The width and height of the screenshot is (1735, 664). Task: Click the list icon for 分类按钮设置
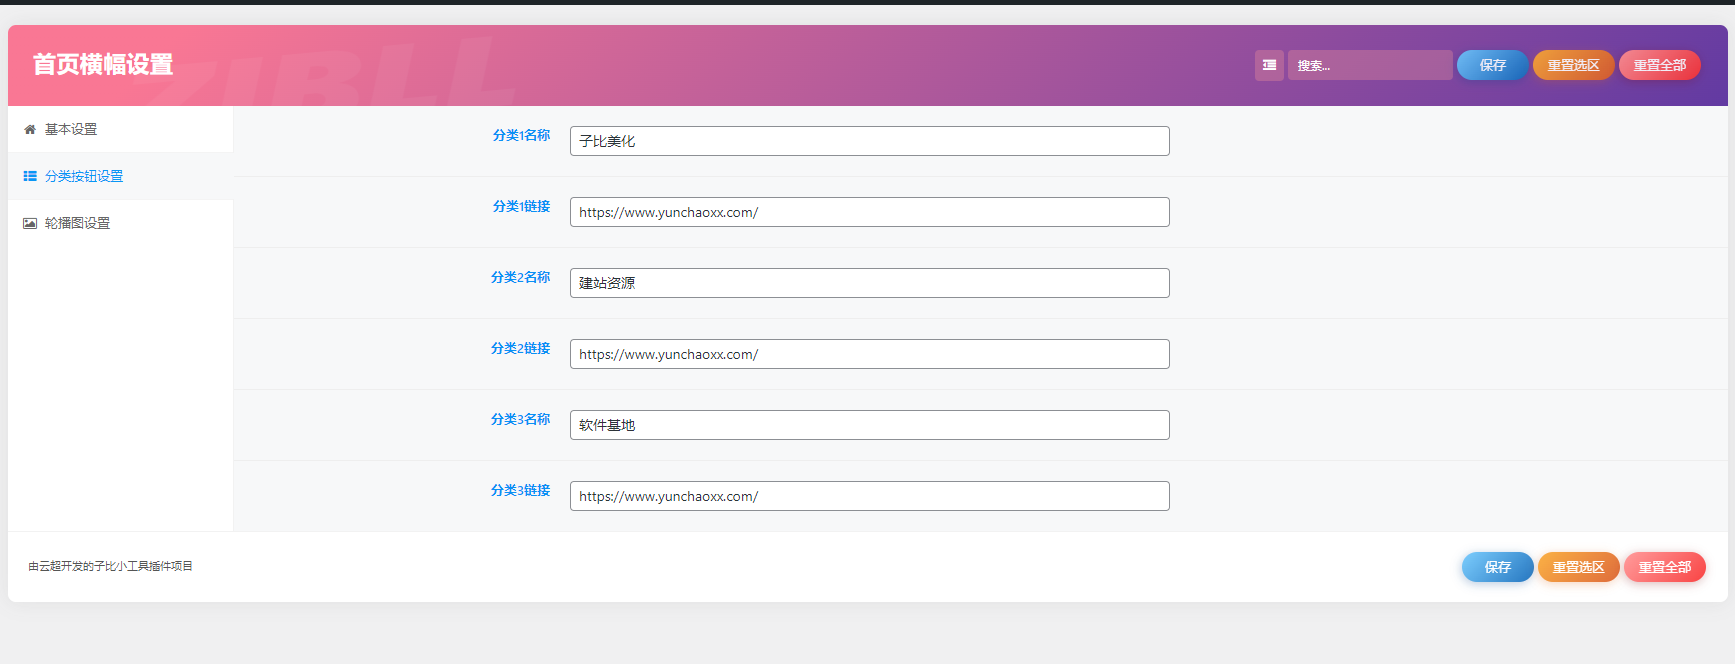coord(30,176)
